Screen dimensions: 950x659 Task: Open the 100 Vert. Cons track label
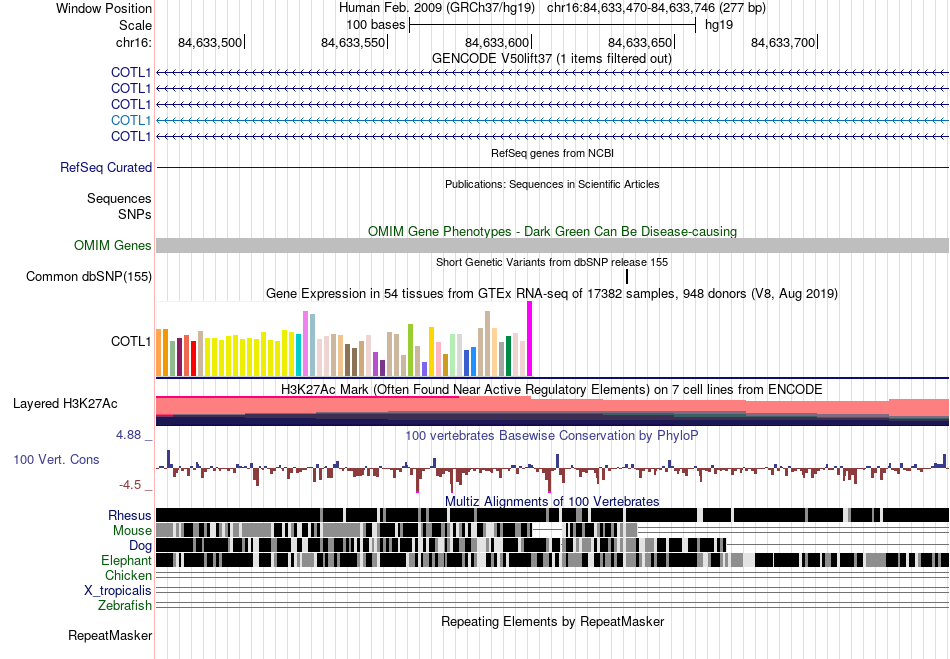click(x=56, y=459)
